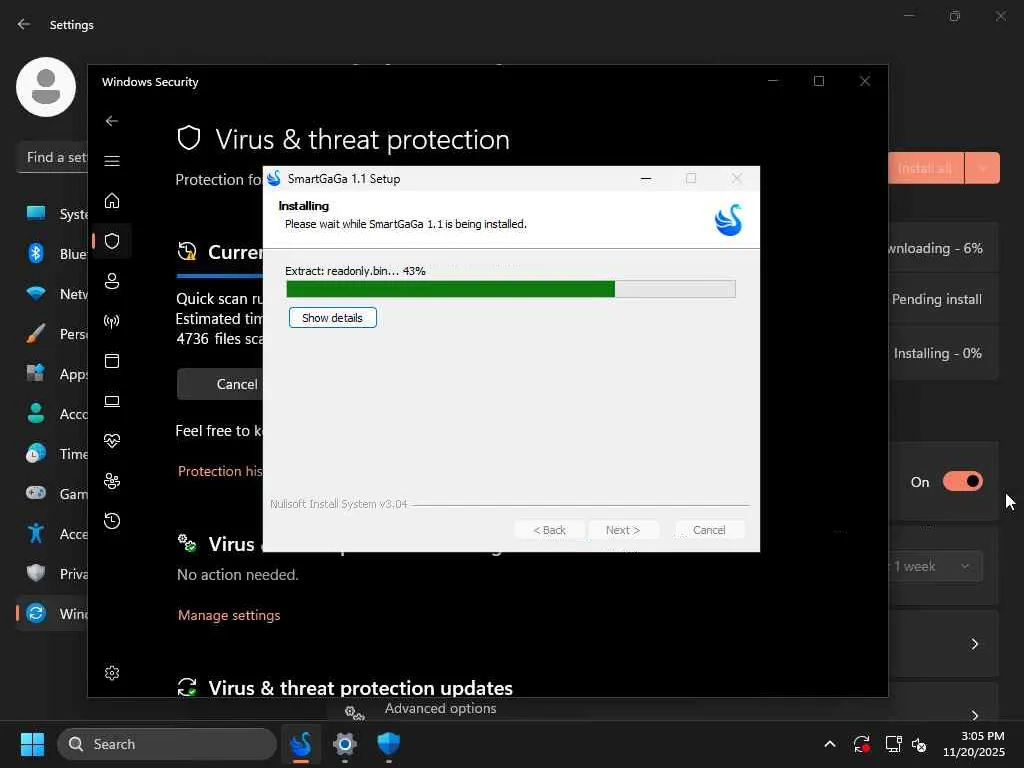This screenshot has width=1024, height=768.
Task: Select Windows Update in Settings sidebar
Action: point(52,613)
